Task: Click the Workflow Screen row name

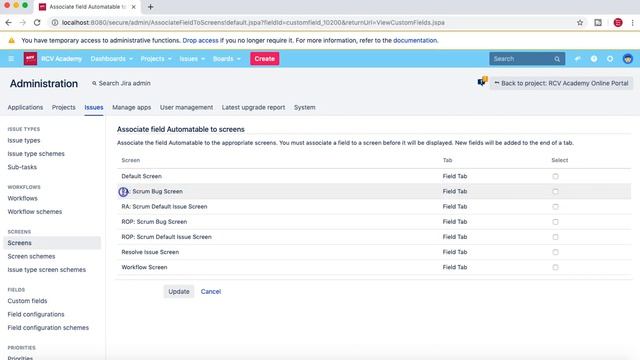Action: [144, 267]
